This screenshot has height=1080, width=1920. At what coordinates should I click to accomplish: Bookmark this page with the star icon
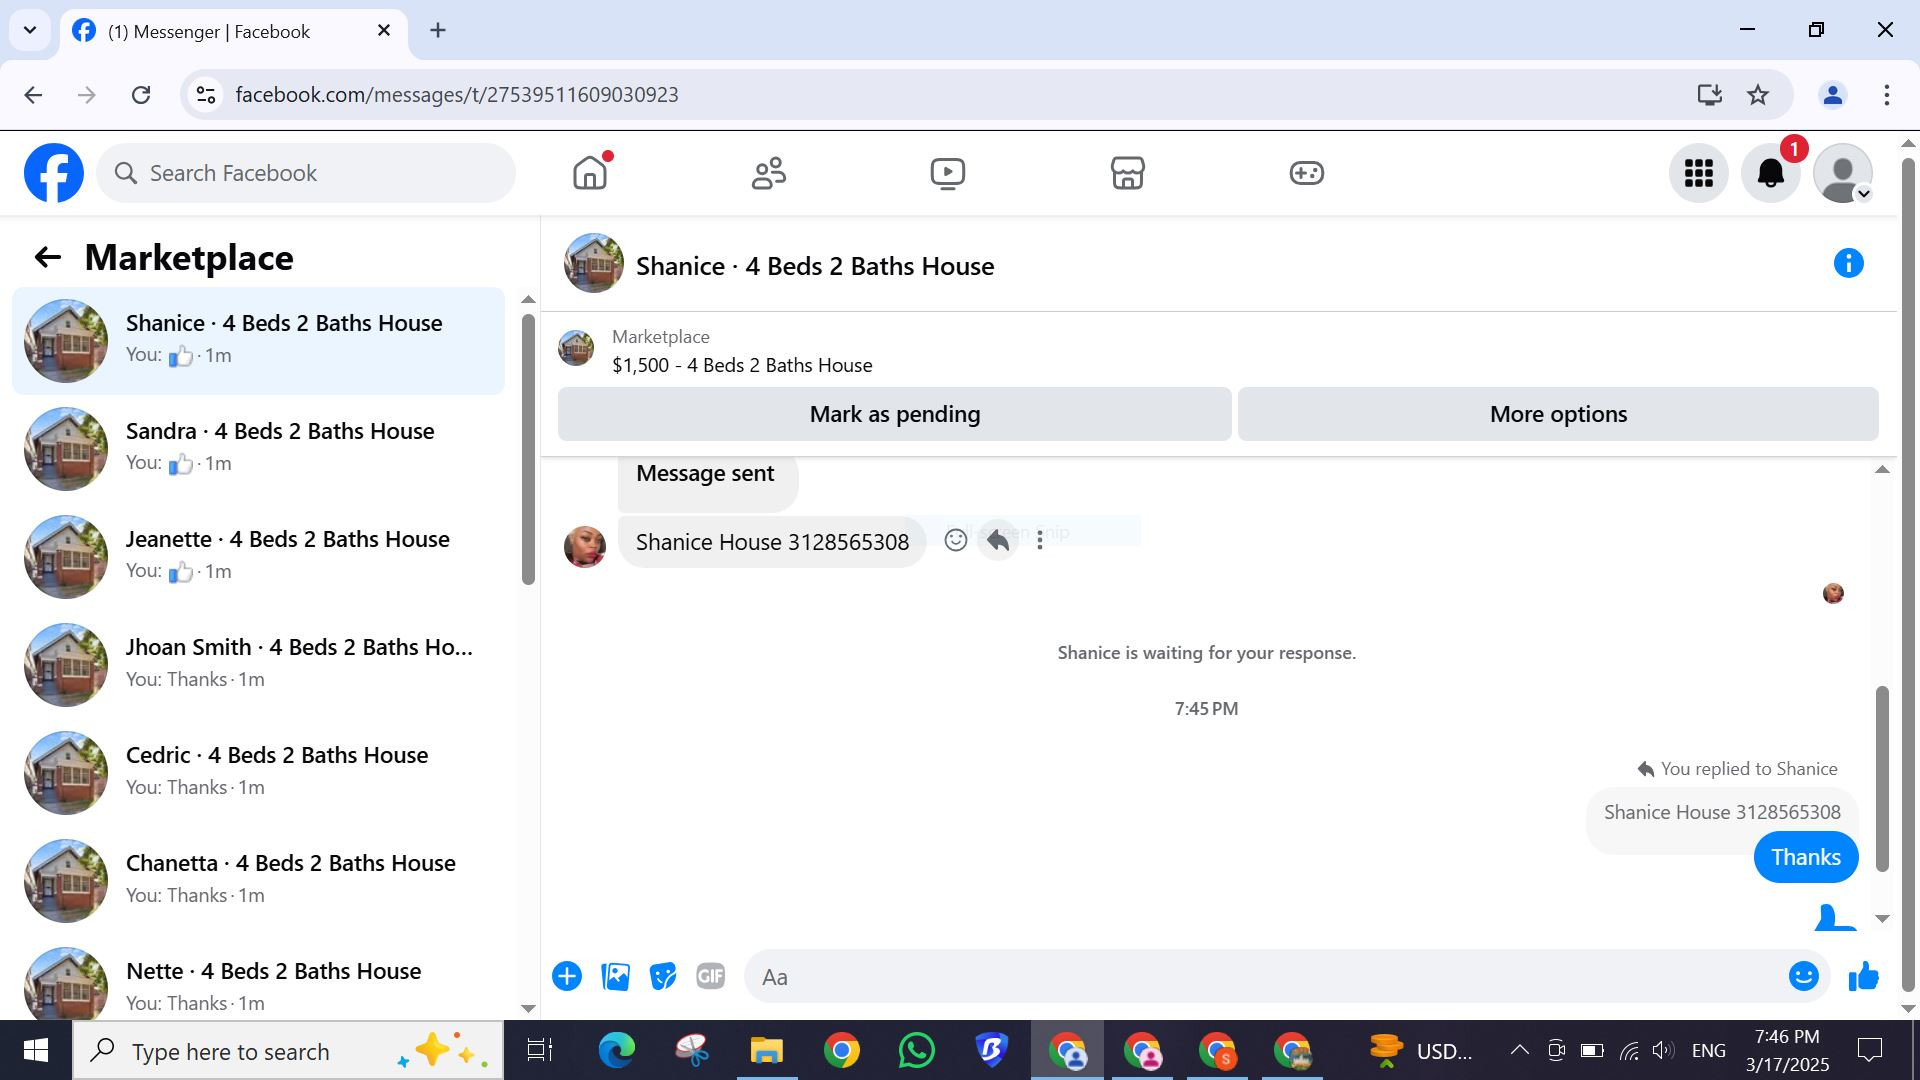click(1758, 95)
